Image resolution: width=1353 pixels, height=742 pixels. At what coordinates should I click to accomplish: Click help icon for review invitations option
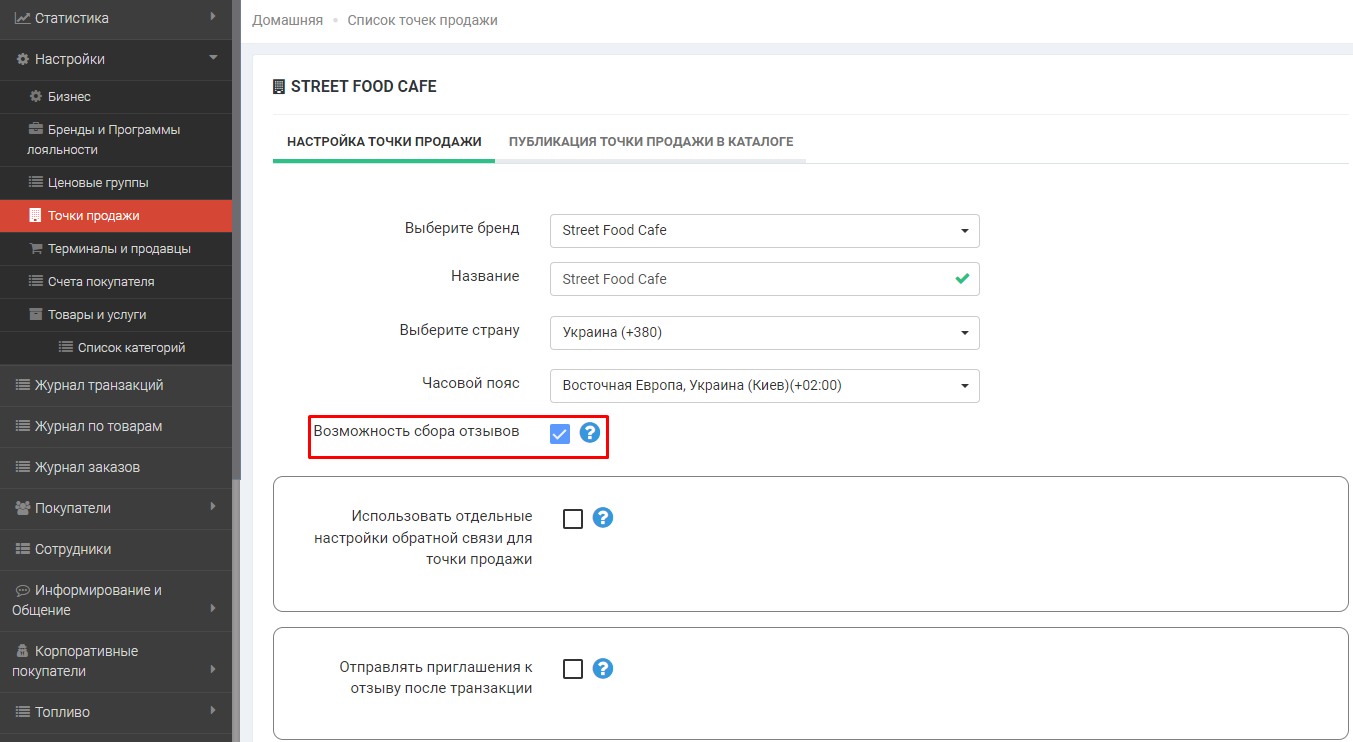(x=603, y=668)
